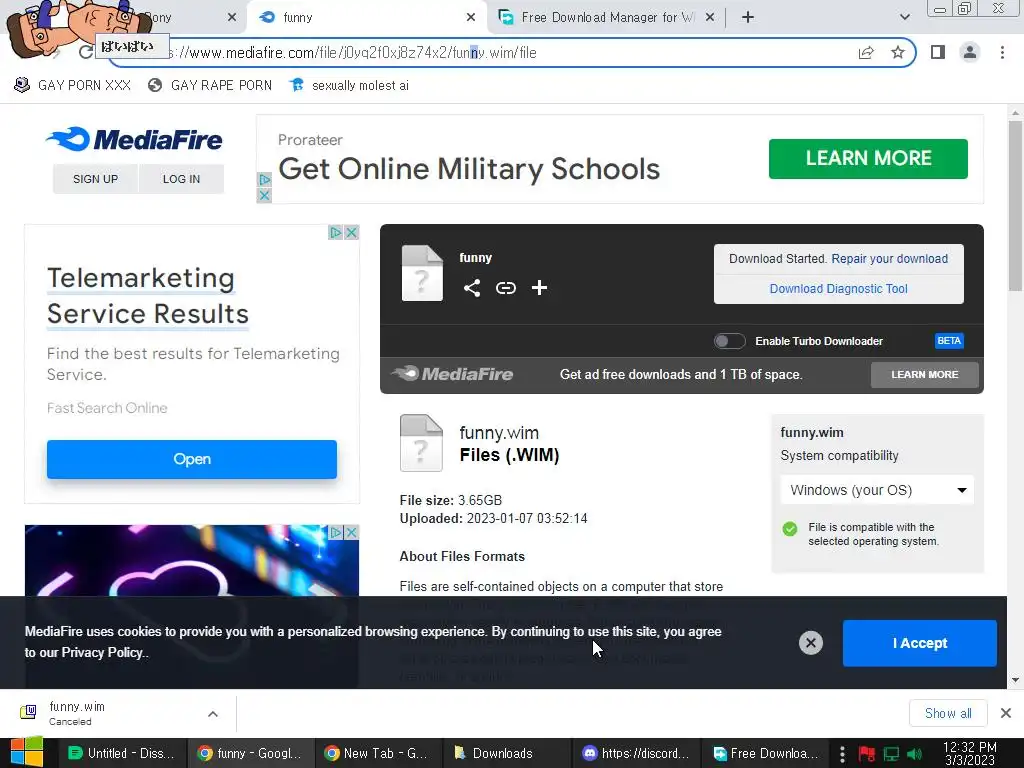This screenshot has height=768, width=1024.
Task: Accept cookies with I Accept button
Action: [920, 643]
